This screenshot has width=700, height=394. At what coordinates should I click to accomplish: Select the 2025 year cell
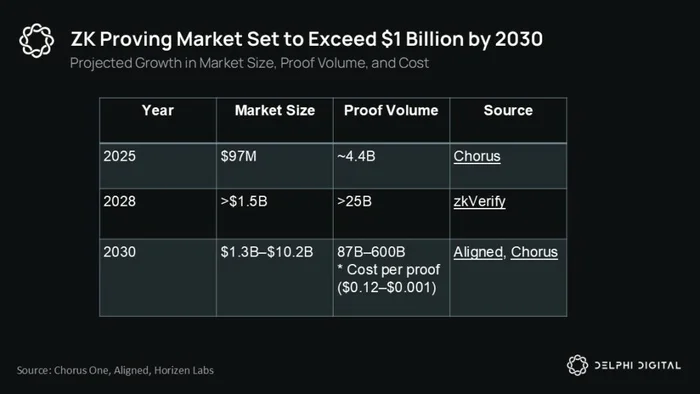[158, 166]
